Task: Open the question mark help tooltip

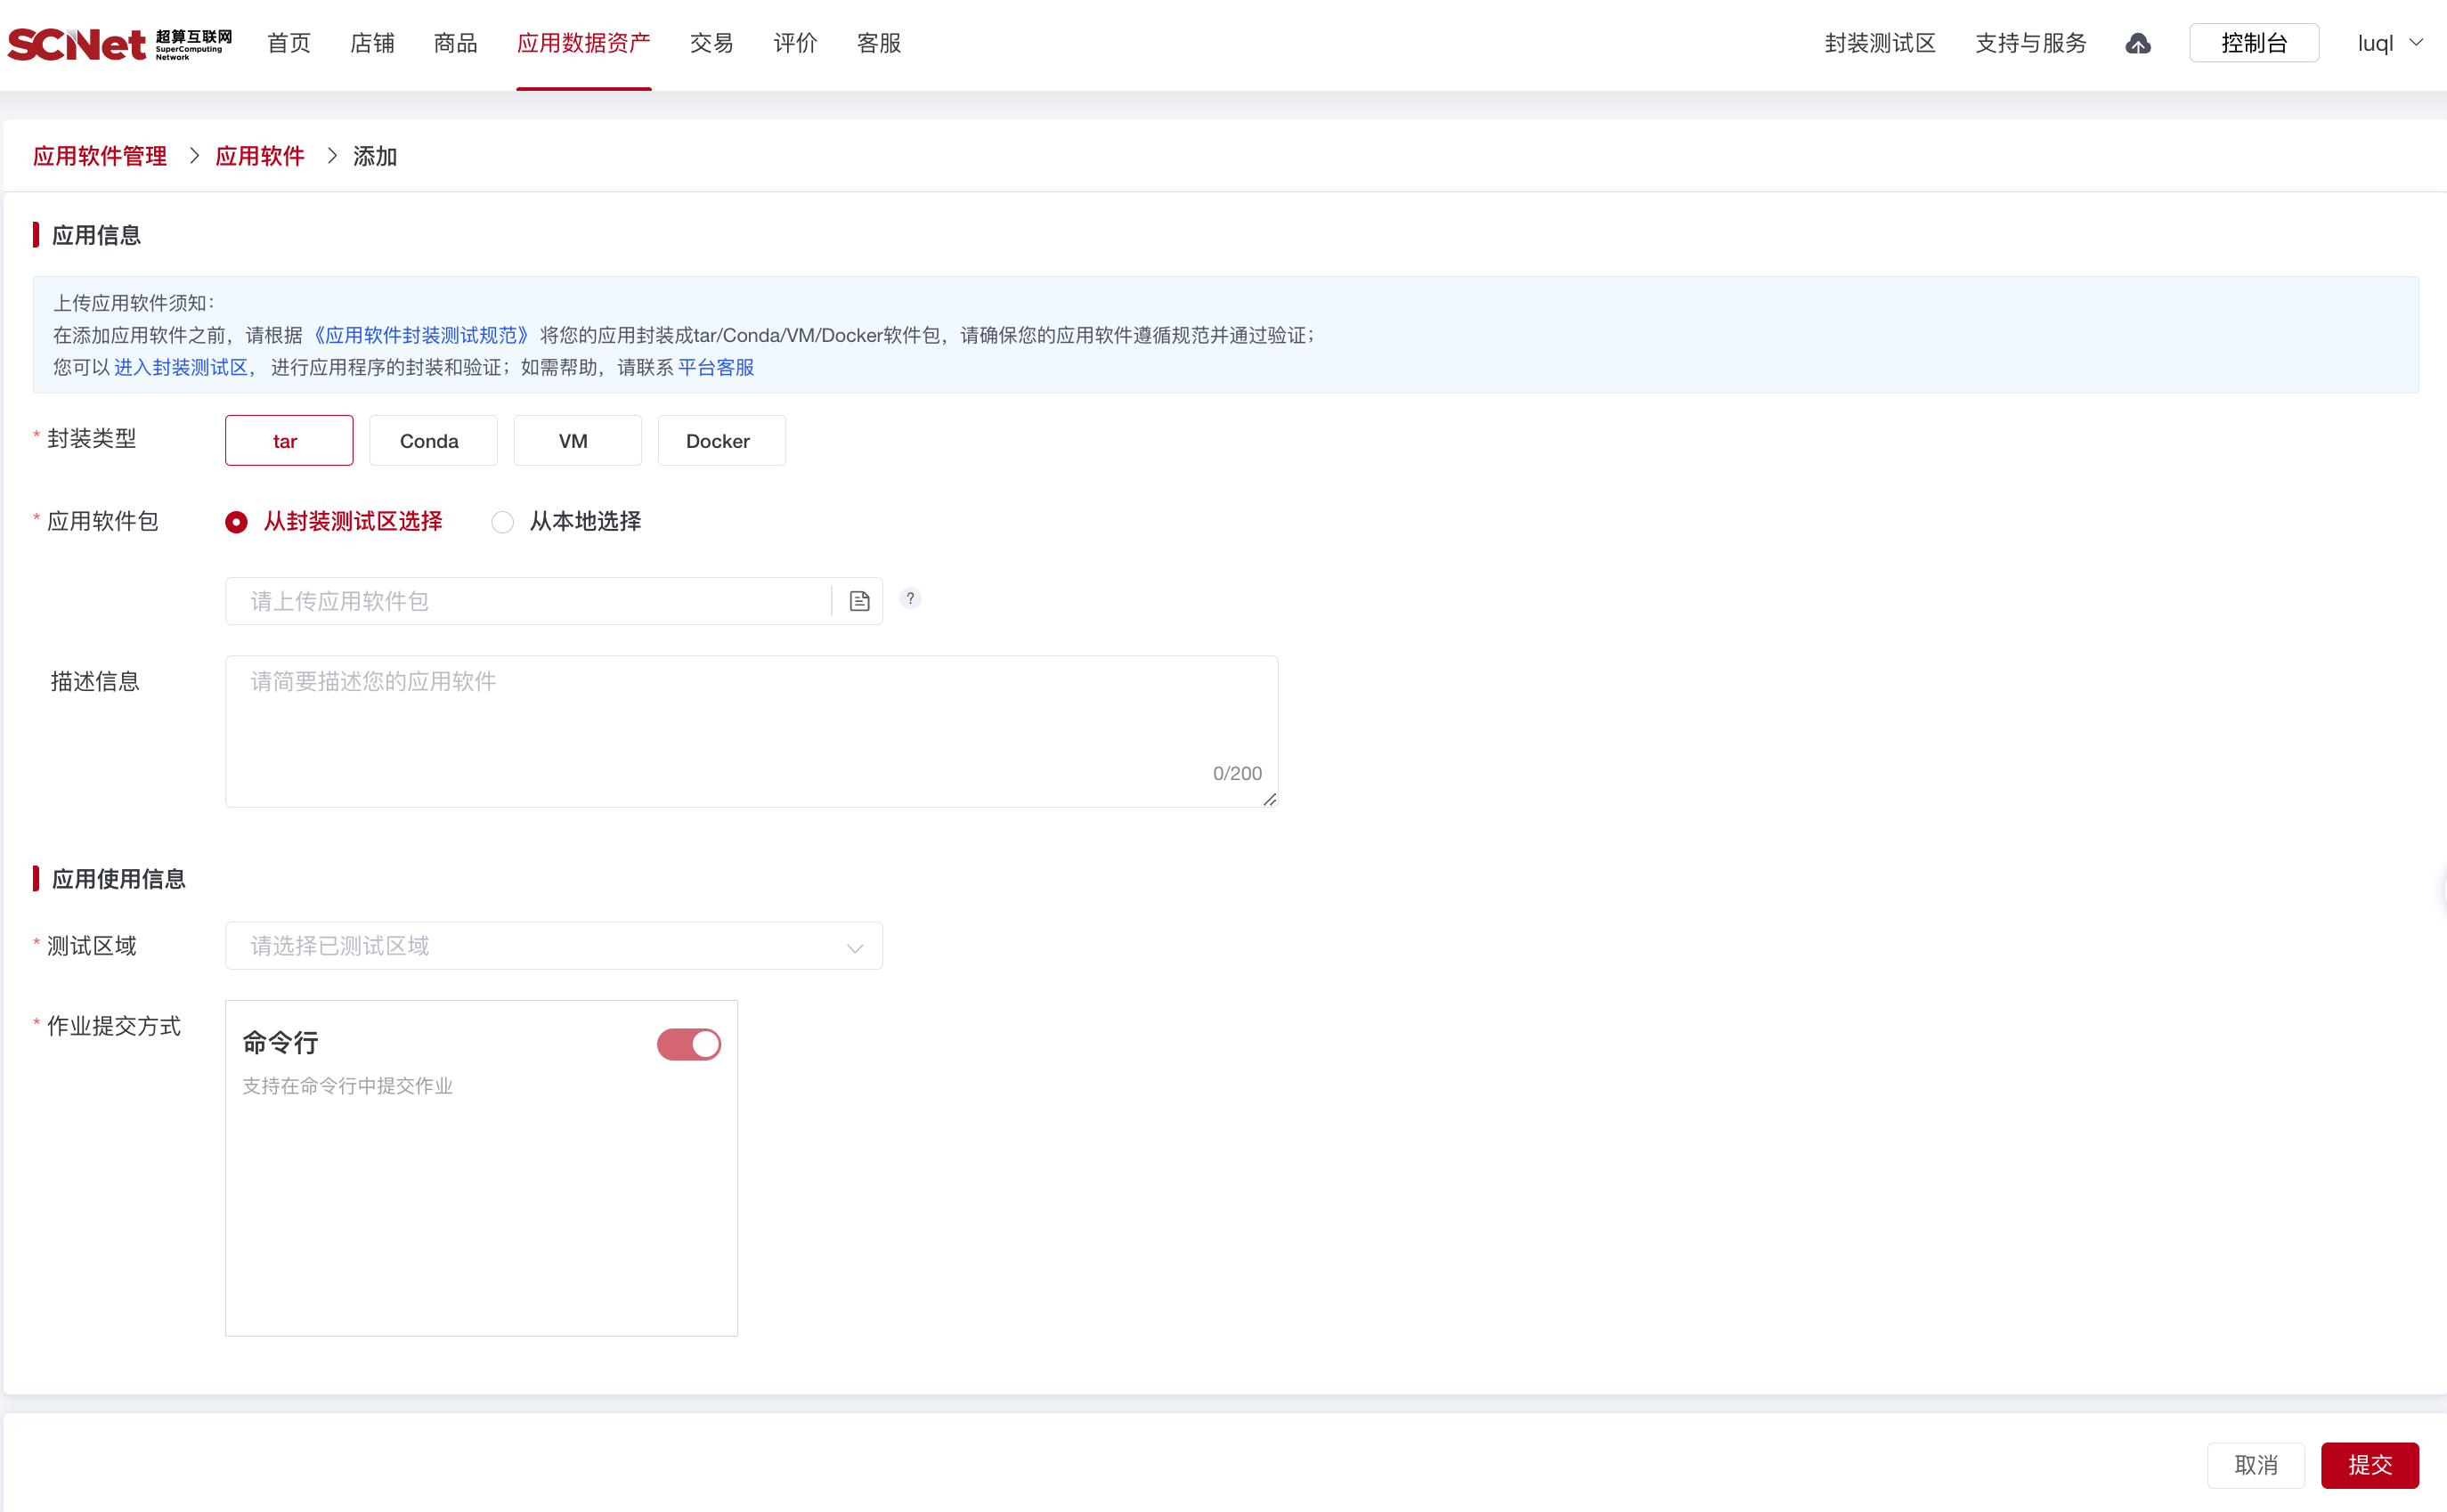Action: 910,598
